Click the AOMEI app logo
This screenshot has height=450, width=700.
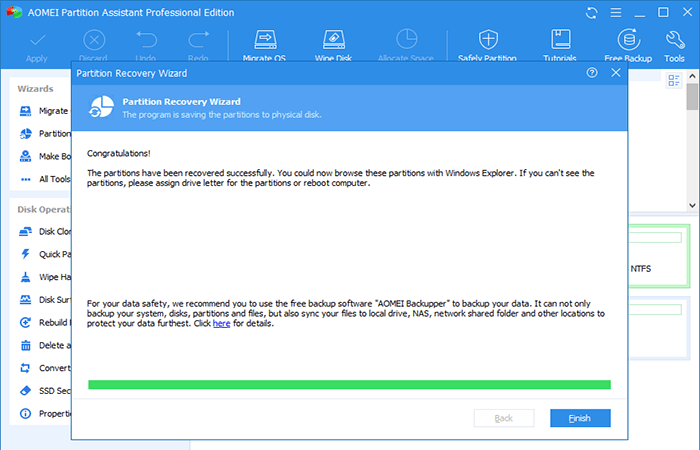click(14, 12)
